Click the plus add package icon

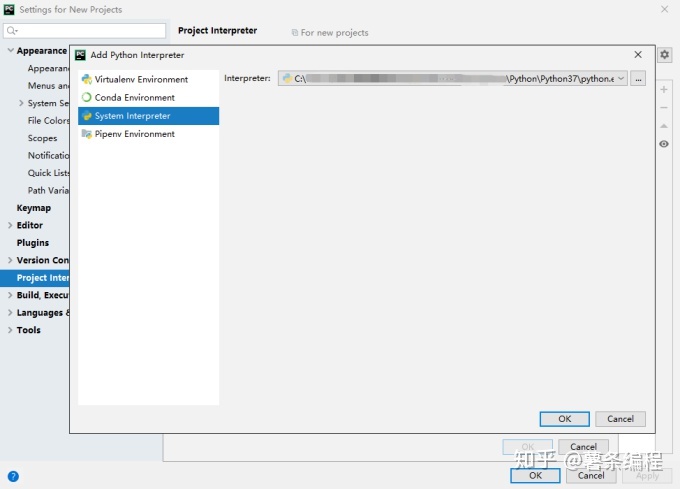click(x=664, y=90)
